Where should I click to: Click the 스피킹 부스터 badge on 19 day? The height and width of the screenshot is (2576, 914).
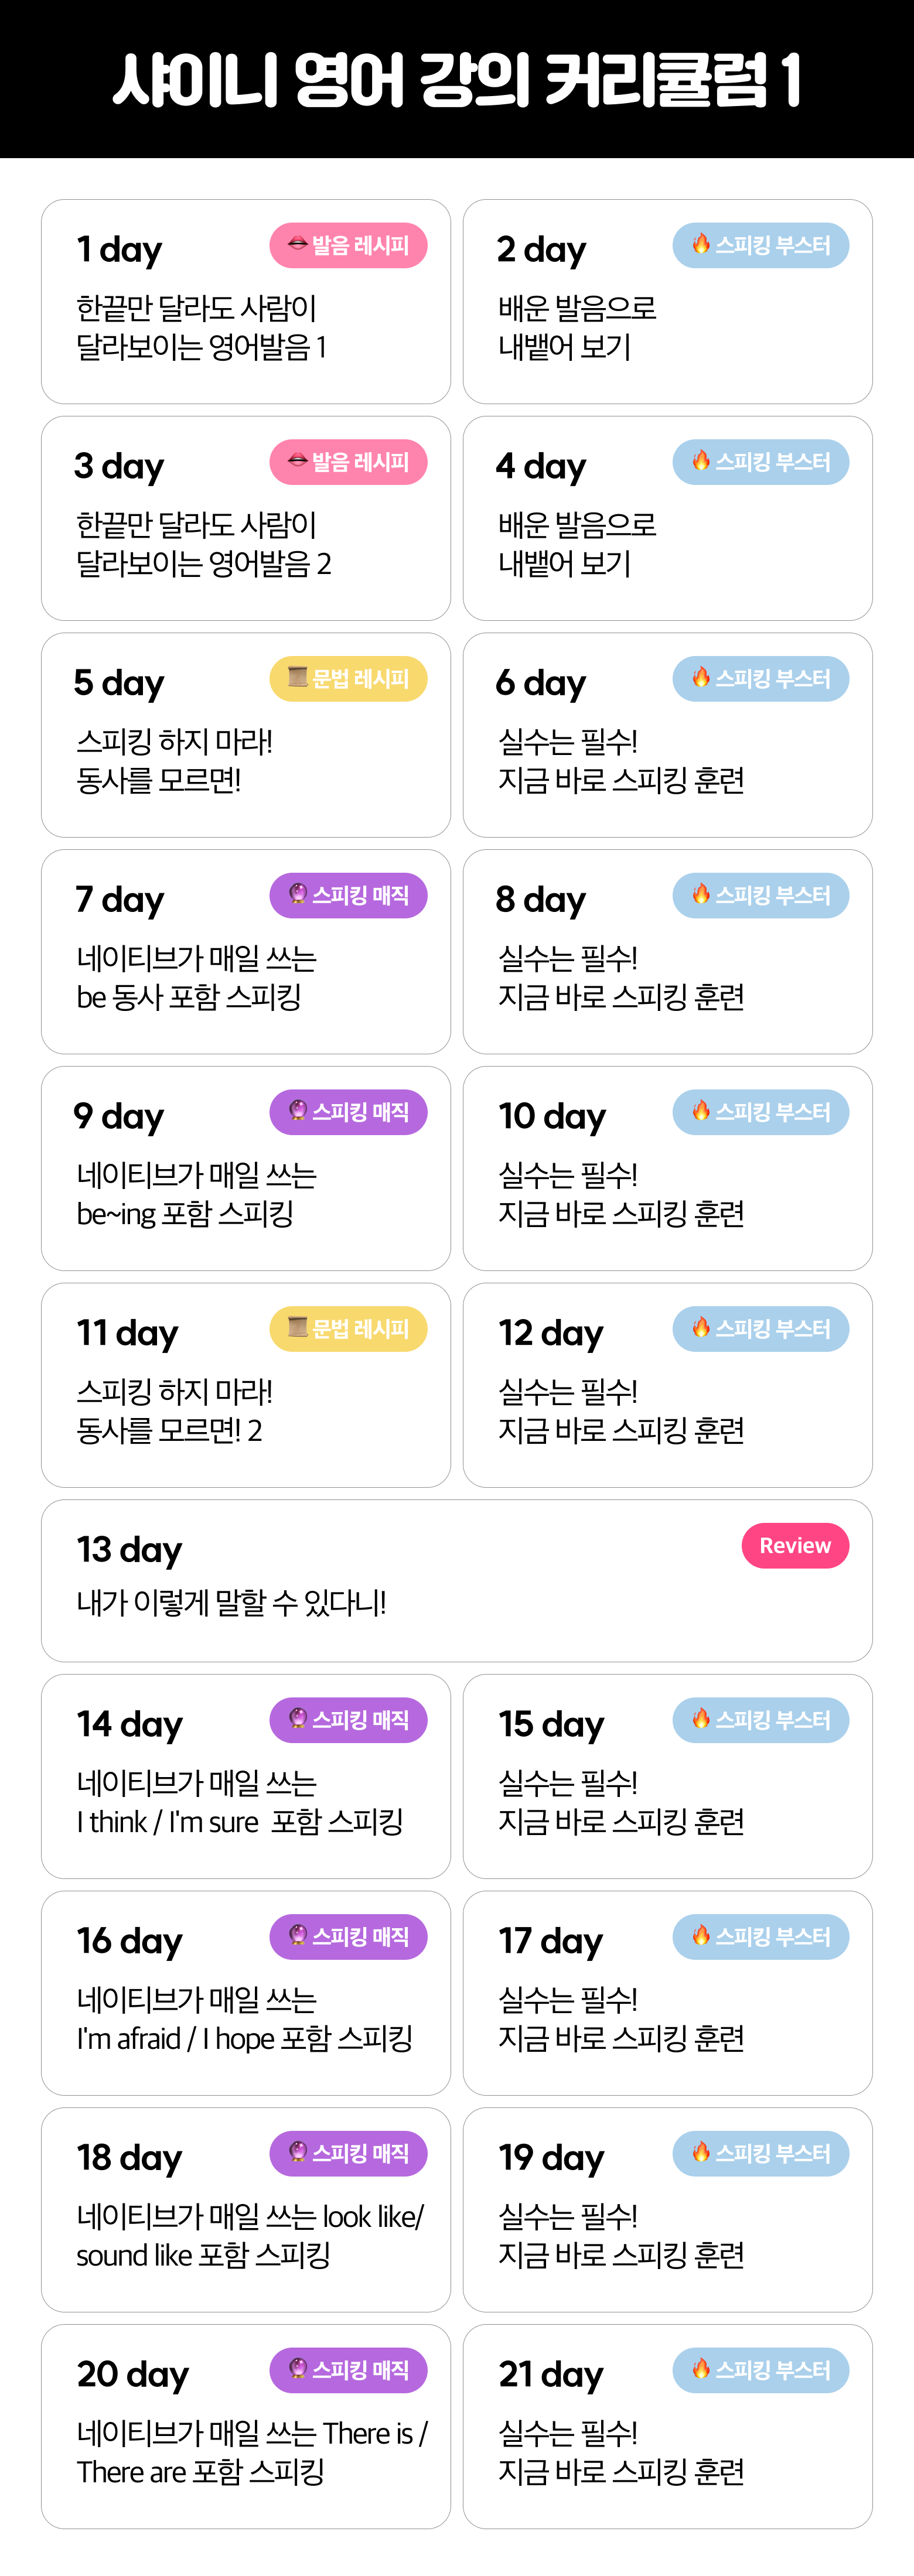pos(760,2154)
